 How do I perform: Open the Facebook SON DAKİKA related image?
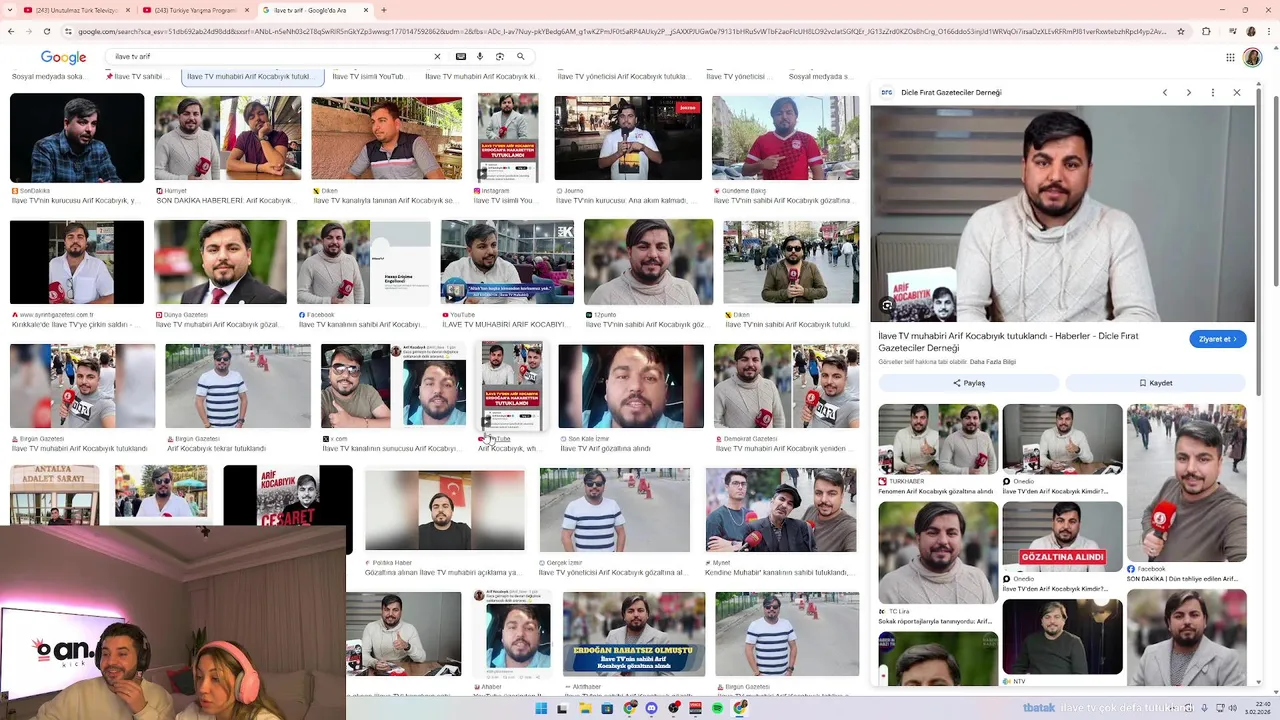coord(1186,482)
